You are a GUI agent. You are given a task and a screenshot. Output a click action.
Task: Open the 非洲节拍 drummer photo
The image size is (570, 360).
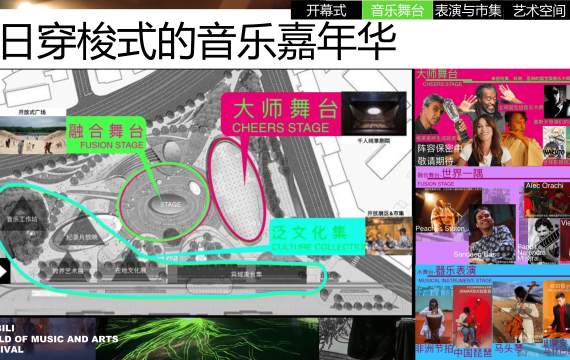click(434, 320)
